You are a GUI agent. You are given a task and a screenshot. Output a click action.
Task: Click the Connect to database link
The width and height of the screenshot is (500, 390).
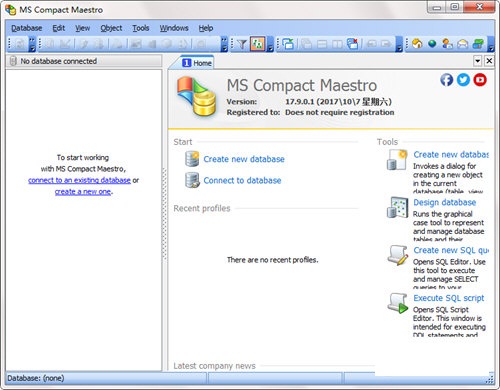(x=242, y=180)
